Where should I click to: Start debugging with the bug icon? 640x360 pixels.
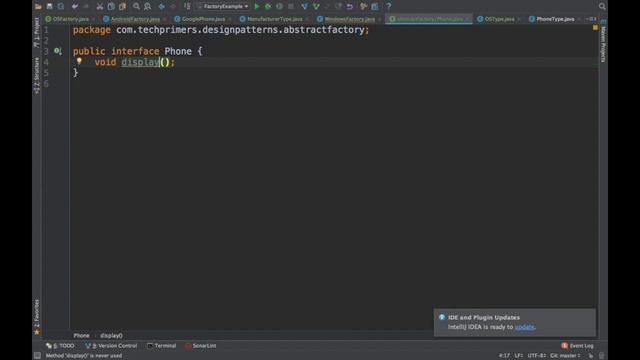coord(268,7)
